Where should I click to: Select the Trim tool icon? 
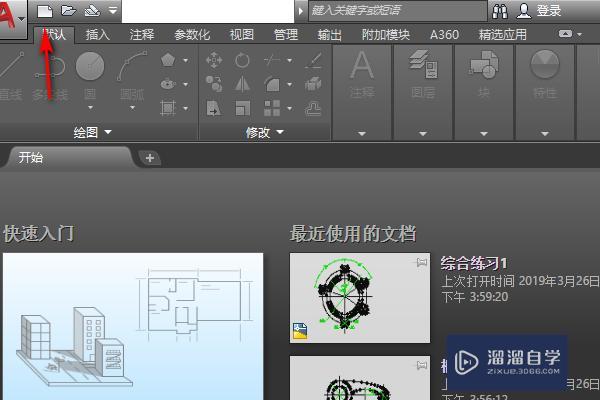coord(272,60)
